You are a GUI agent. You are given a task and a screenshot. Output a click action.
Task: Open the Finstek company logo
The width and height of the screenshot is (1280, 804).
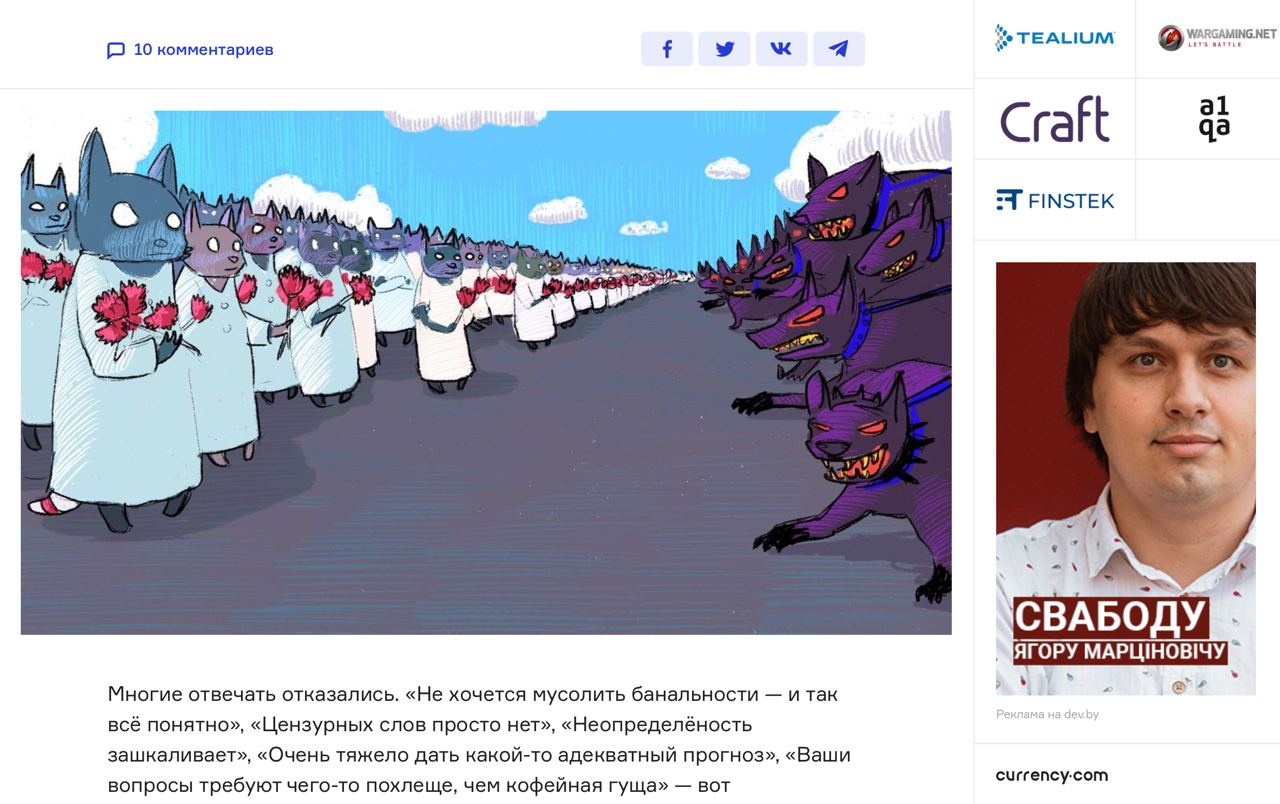tap(1055, 200)
